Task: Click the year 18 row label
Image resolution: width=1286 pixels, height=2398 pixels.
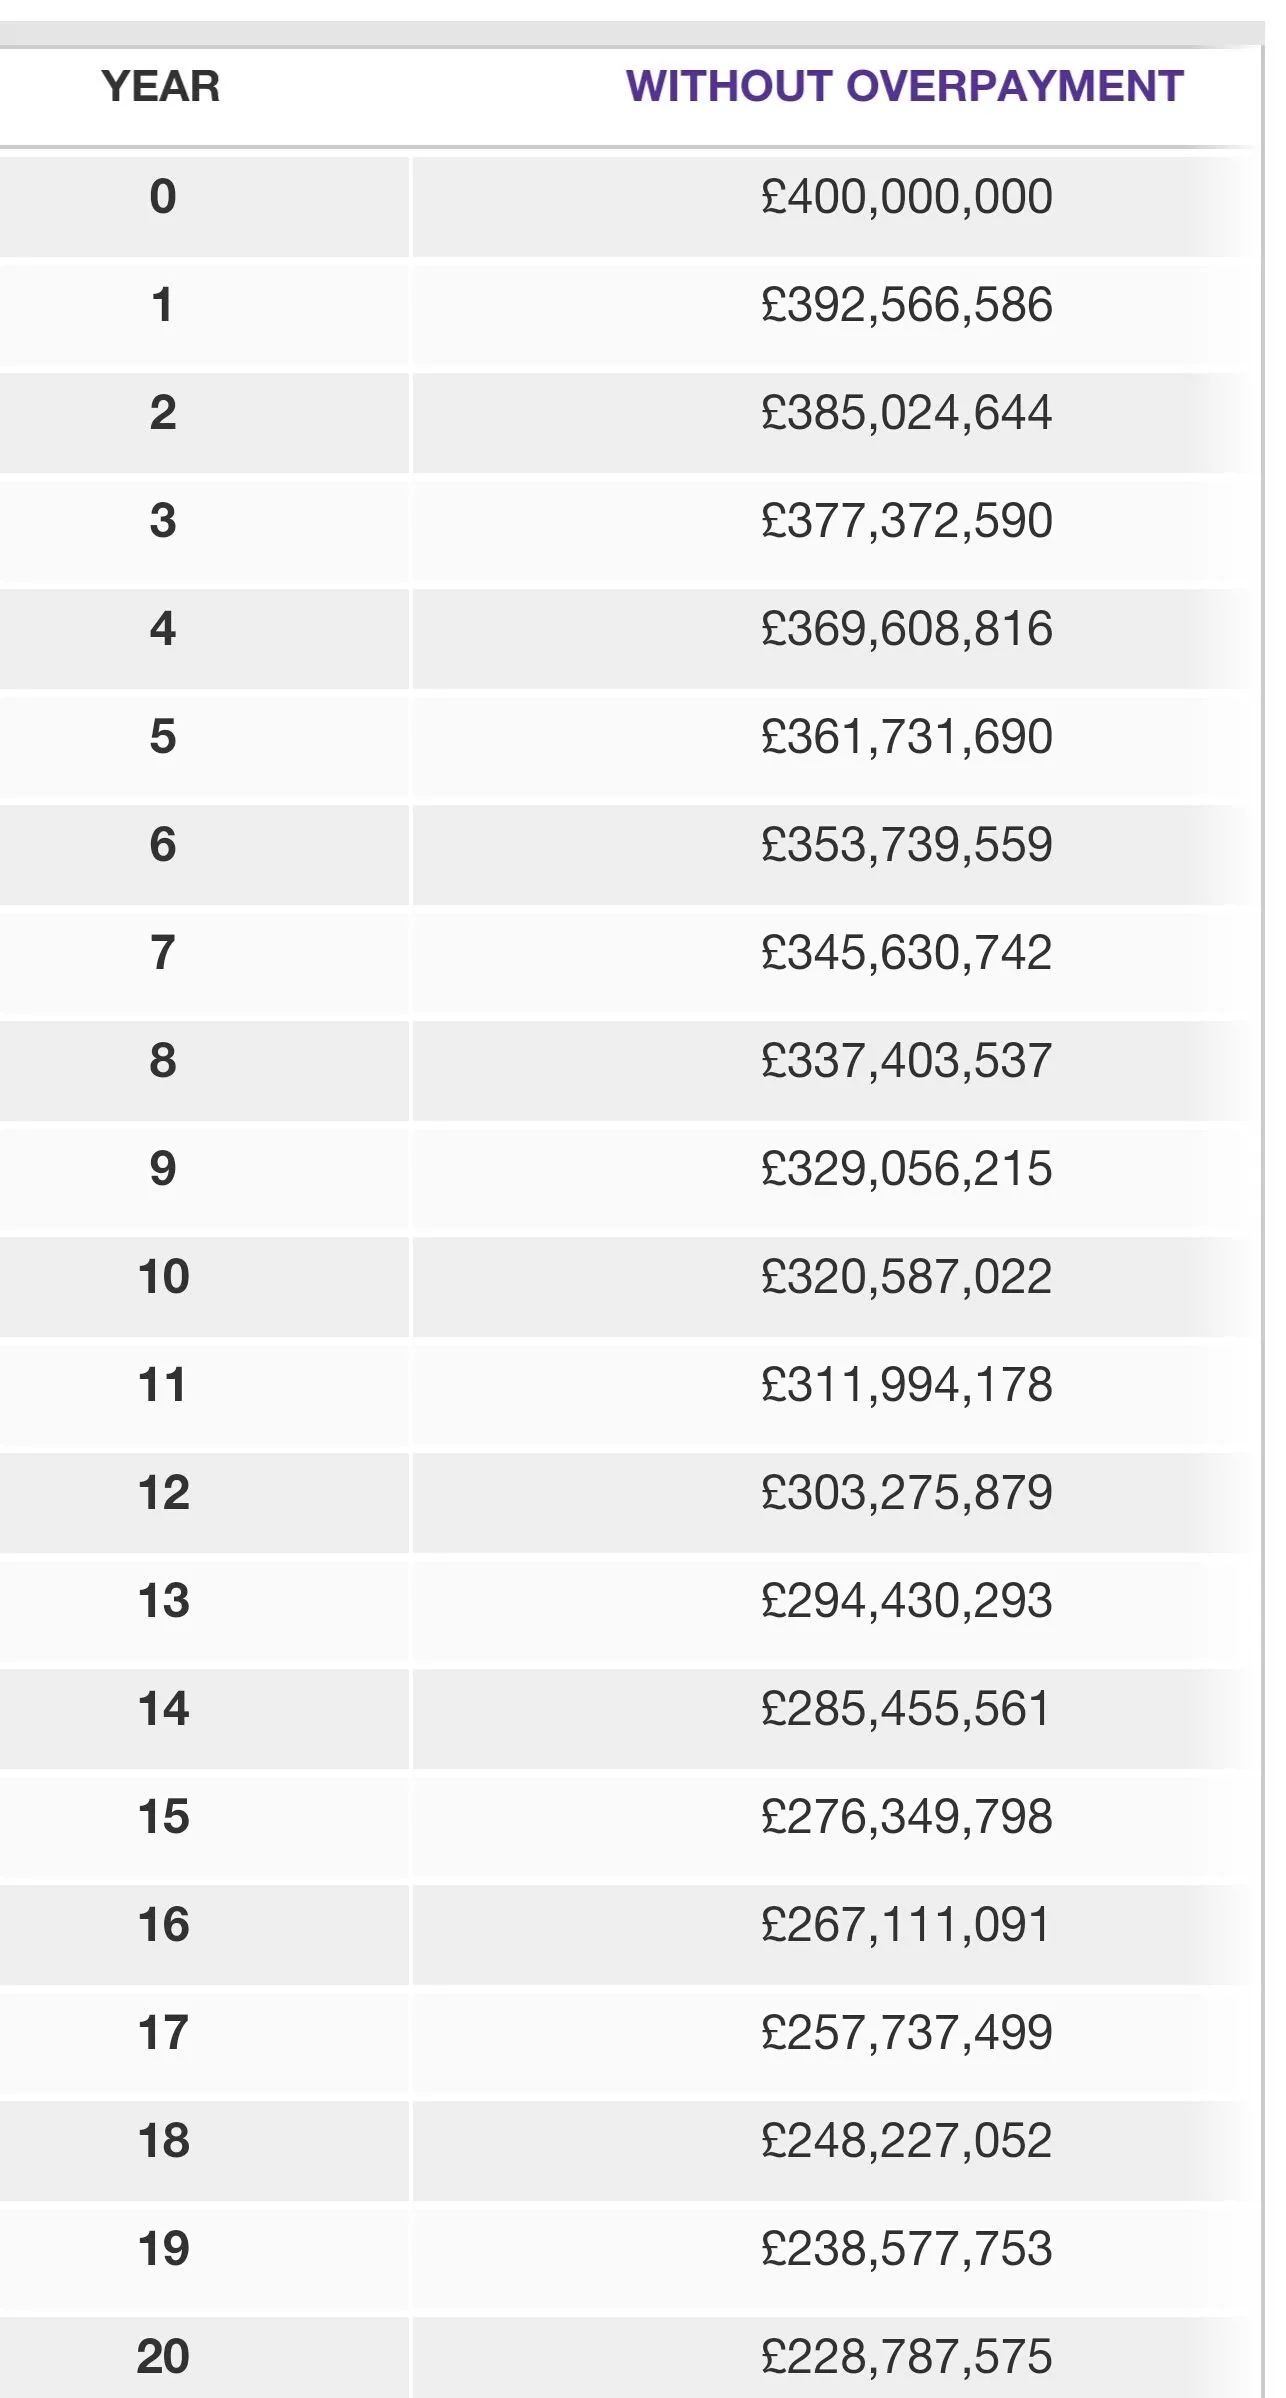Action: pyautogui.click(x=163, y=2141)
